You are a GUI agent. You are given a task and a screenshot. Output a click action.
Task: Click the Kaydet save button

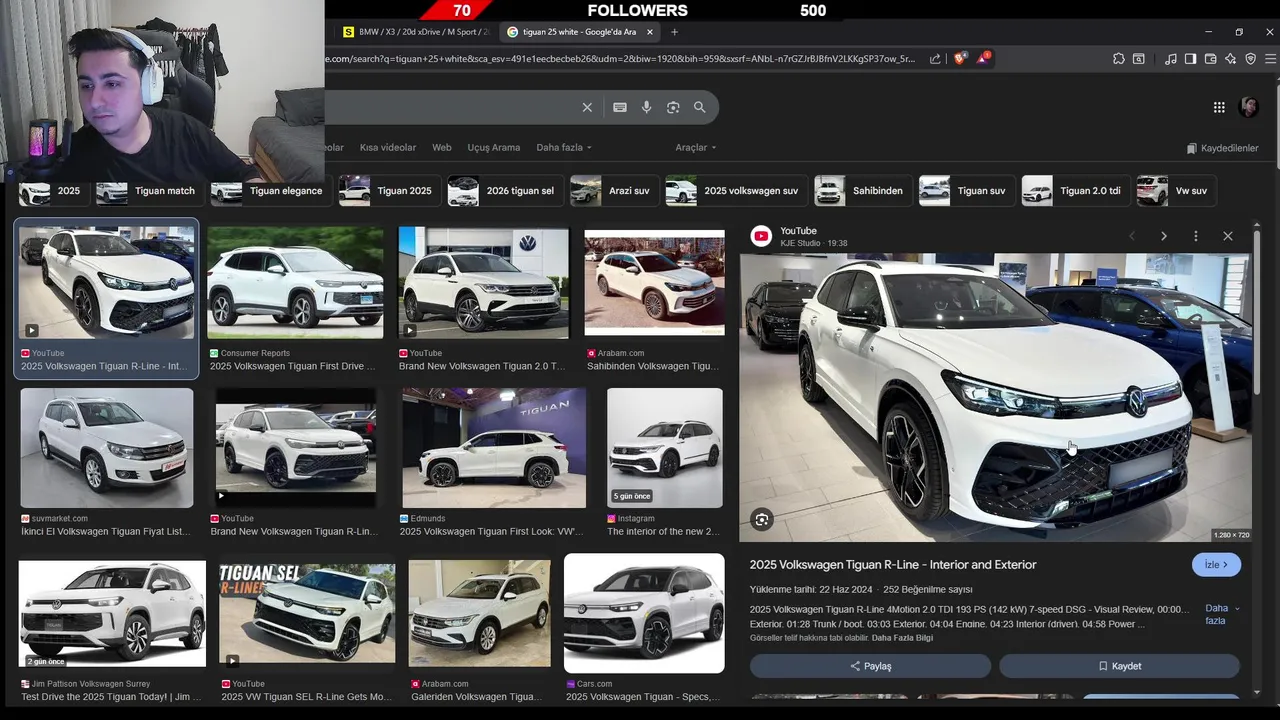(1119, 666)
